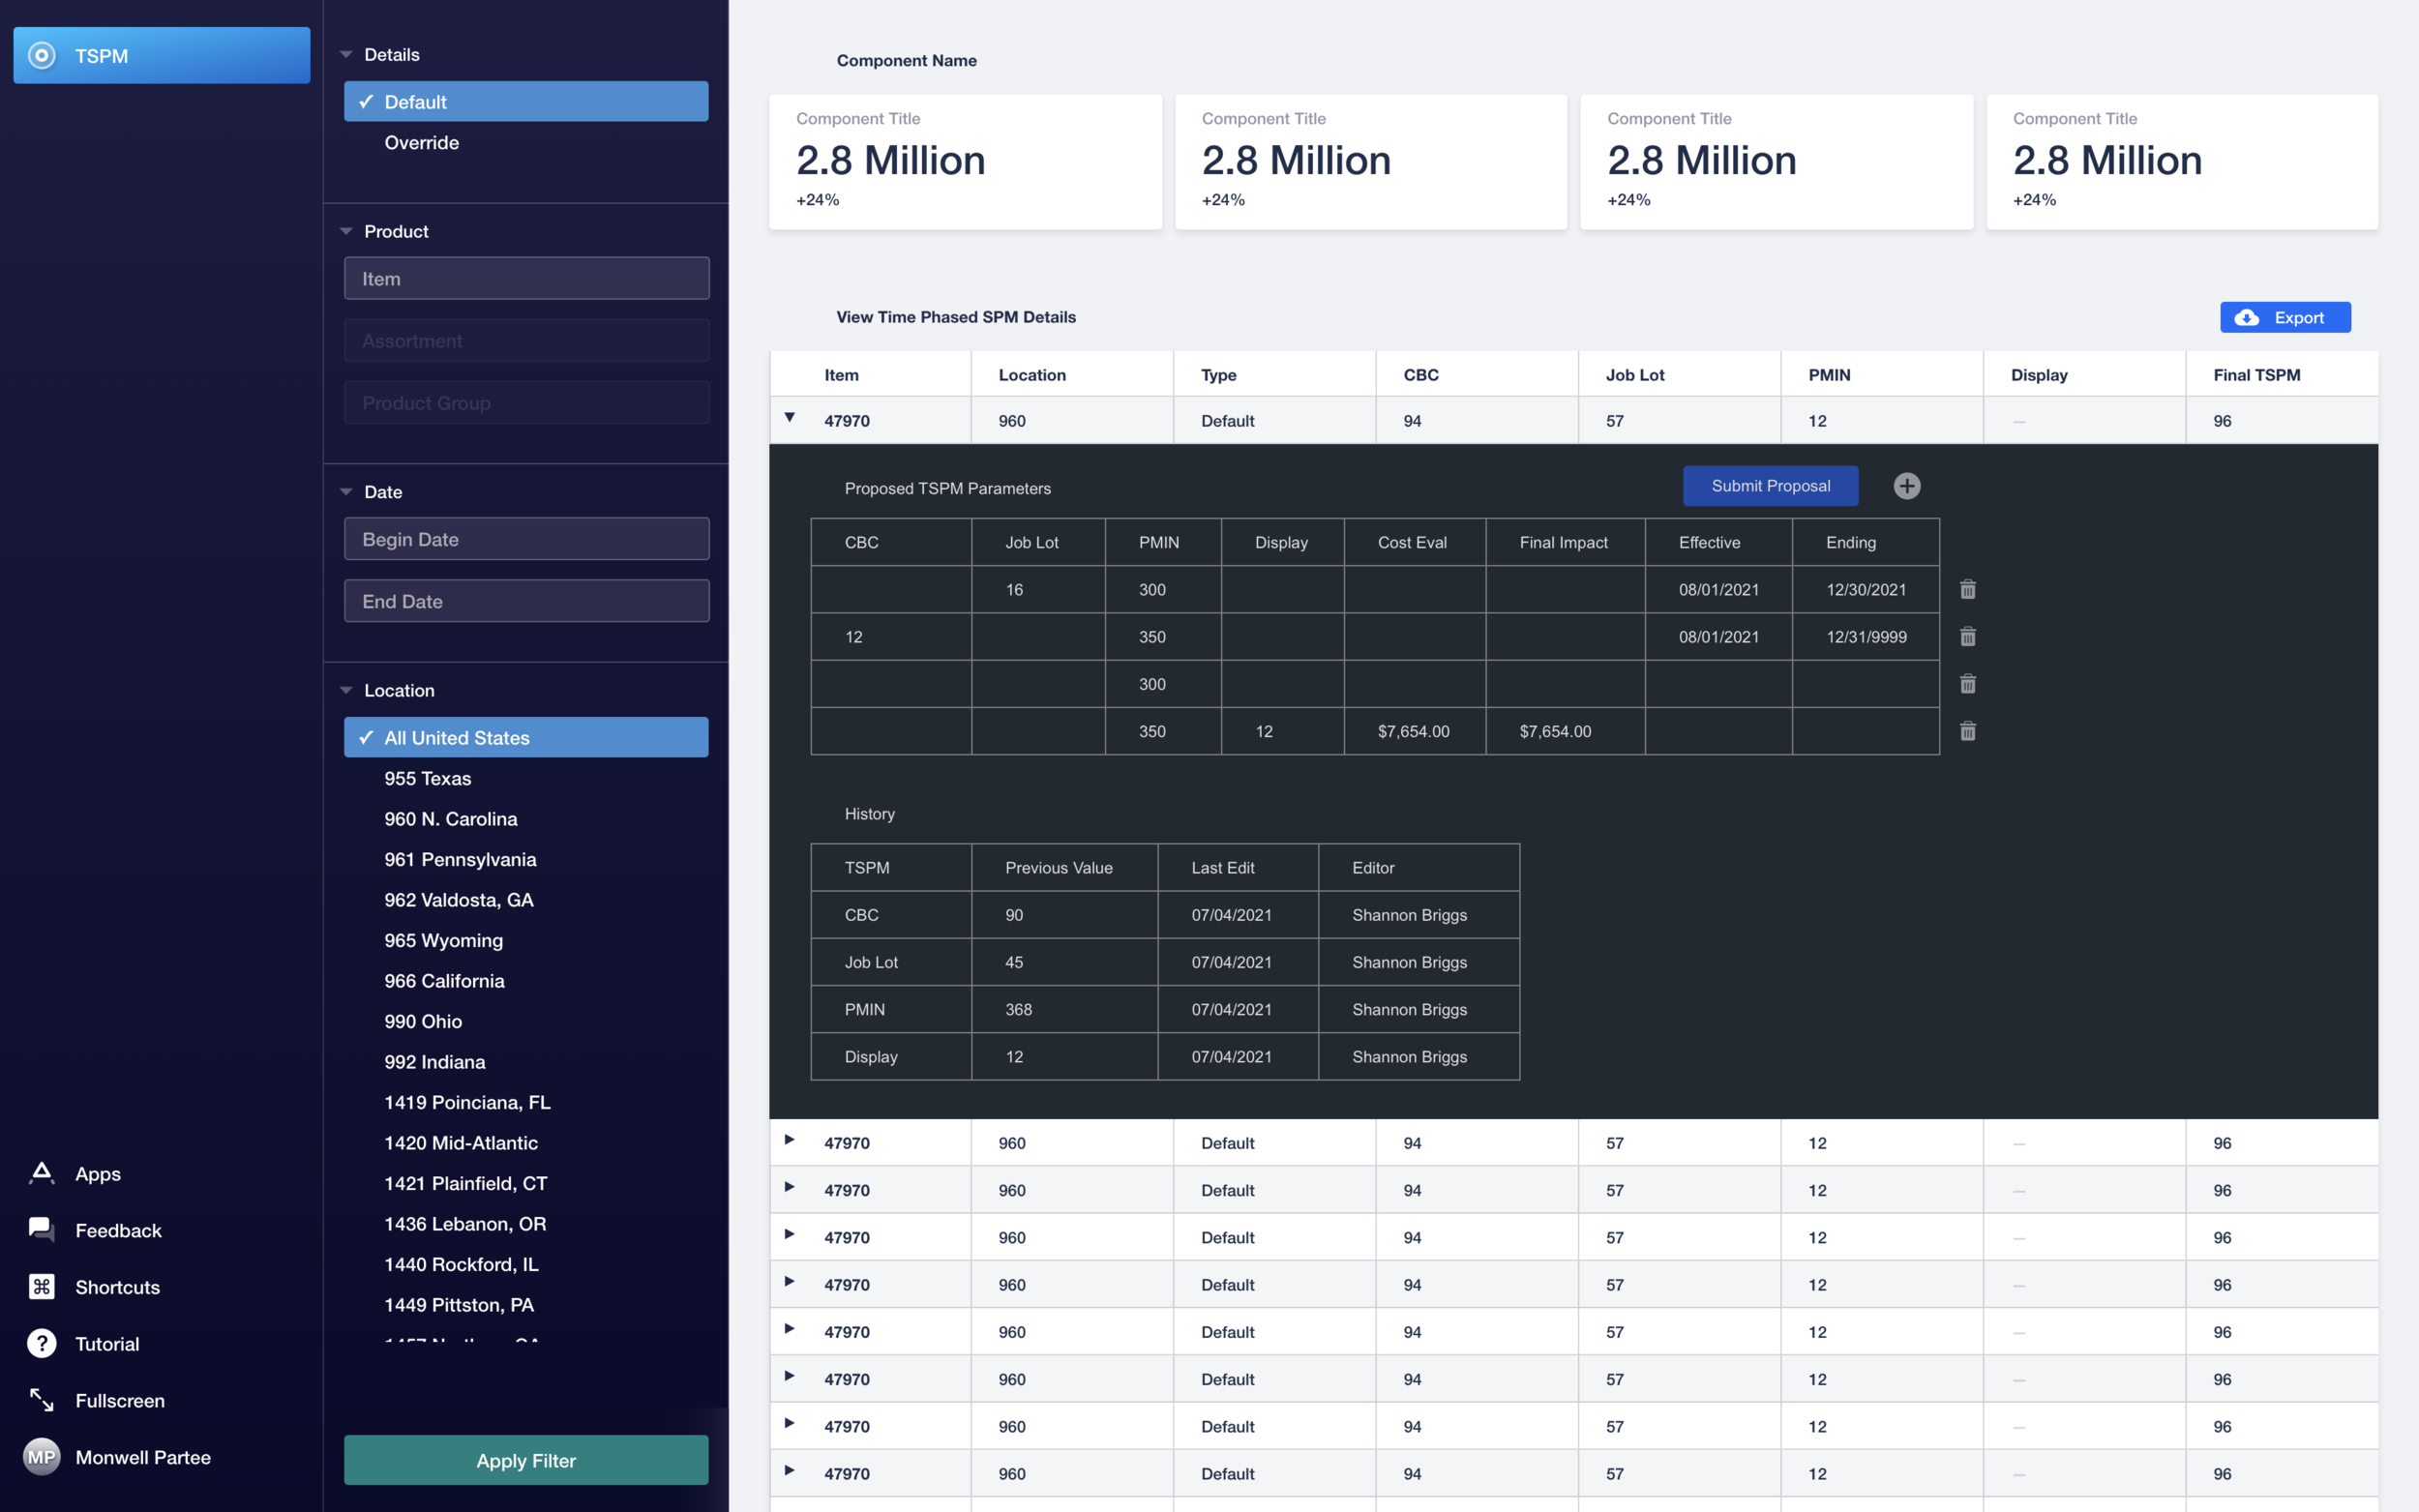Click the Submit Proposal button

coord(1769,486)
